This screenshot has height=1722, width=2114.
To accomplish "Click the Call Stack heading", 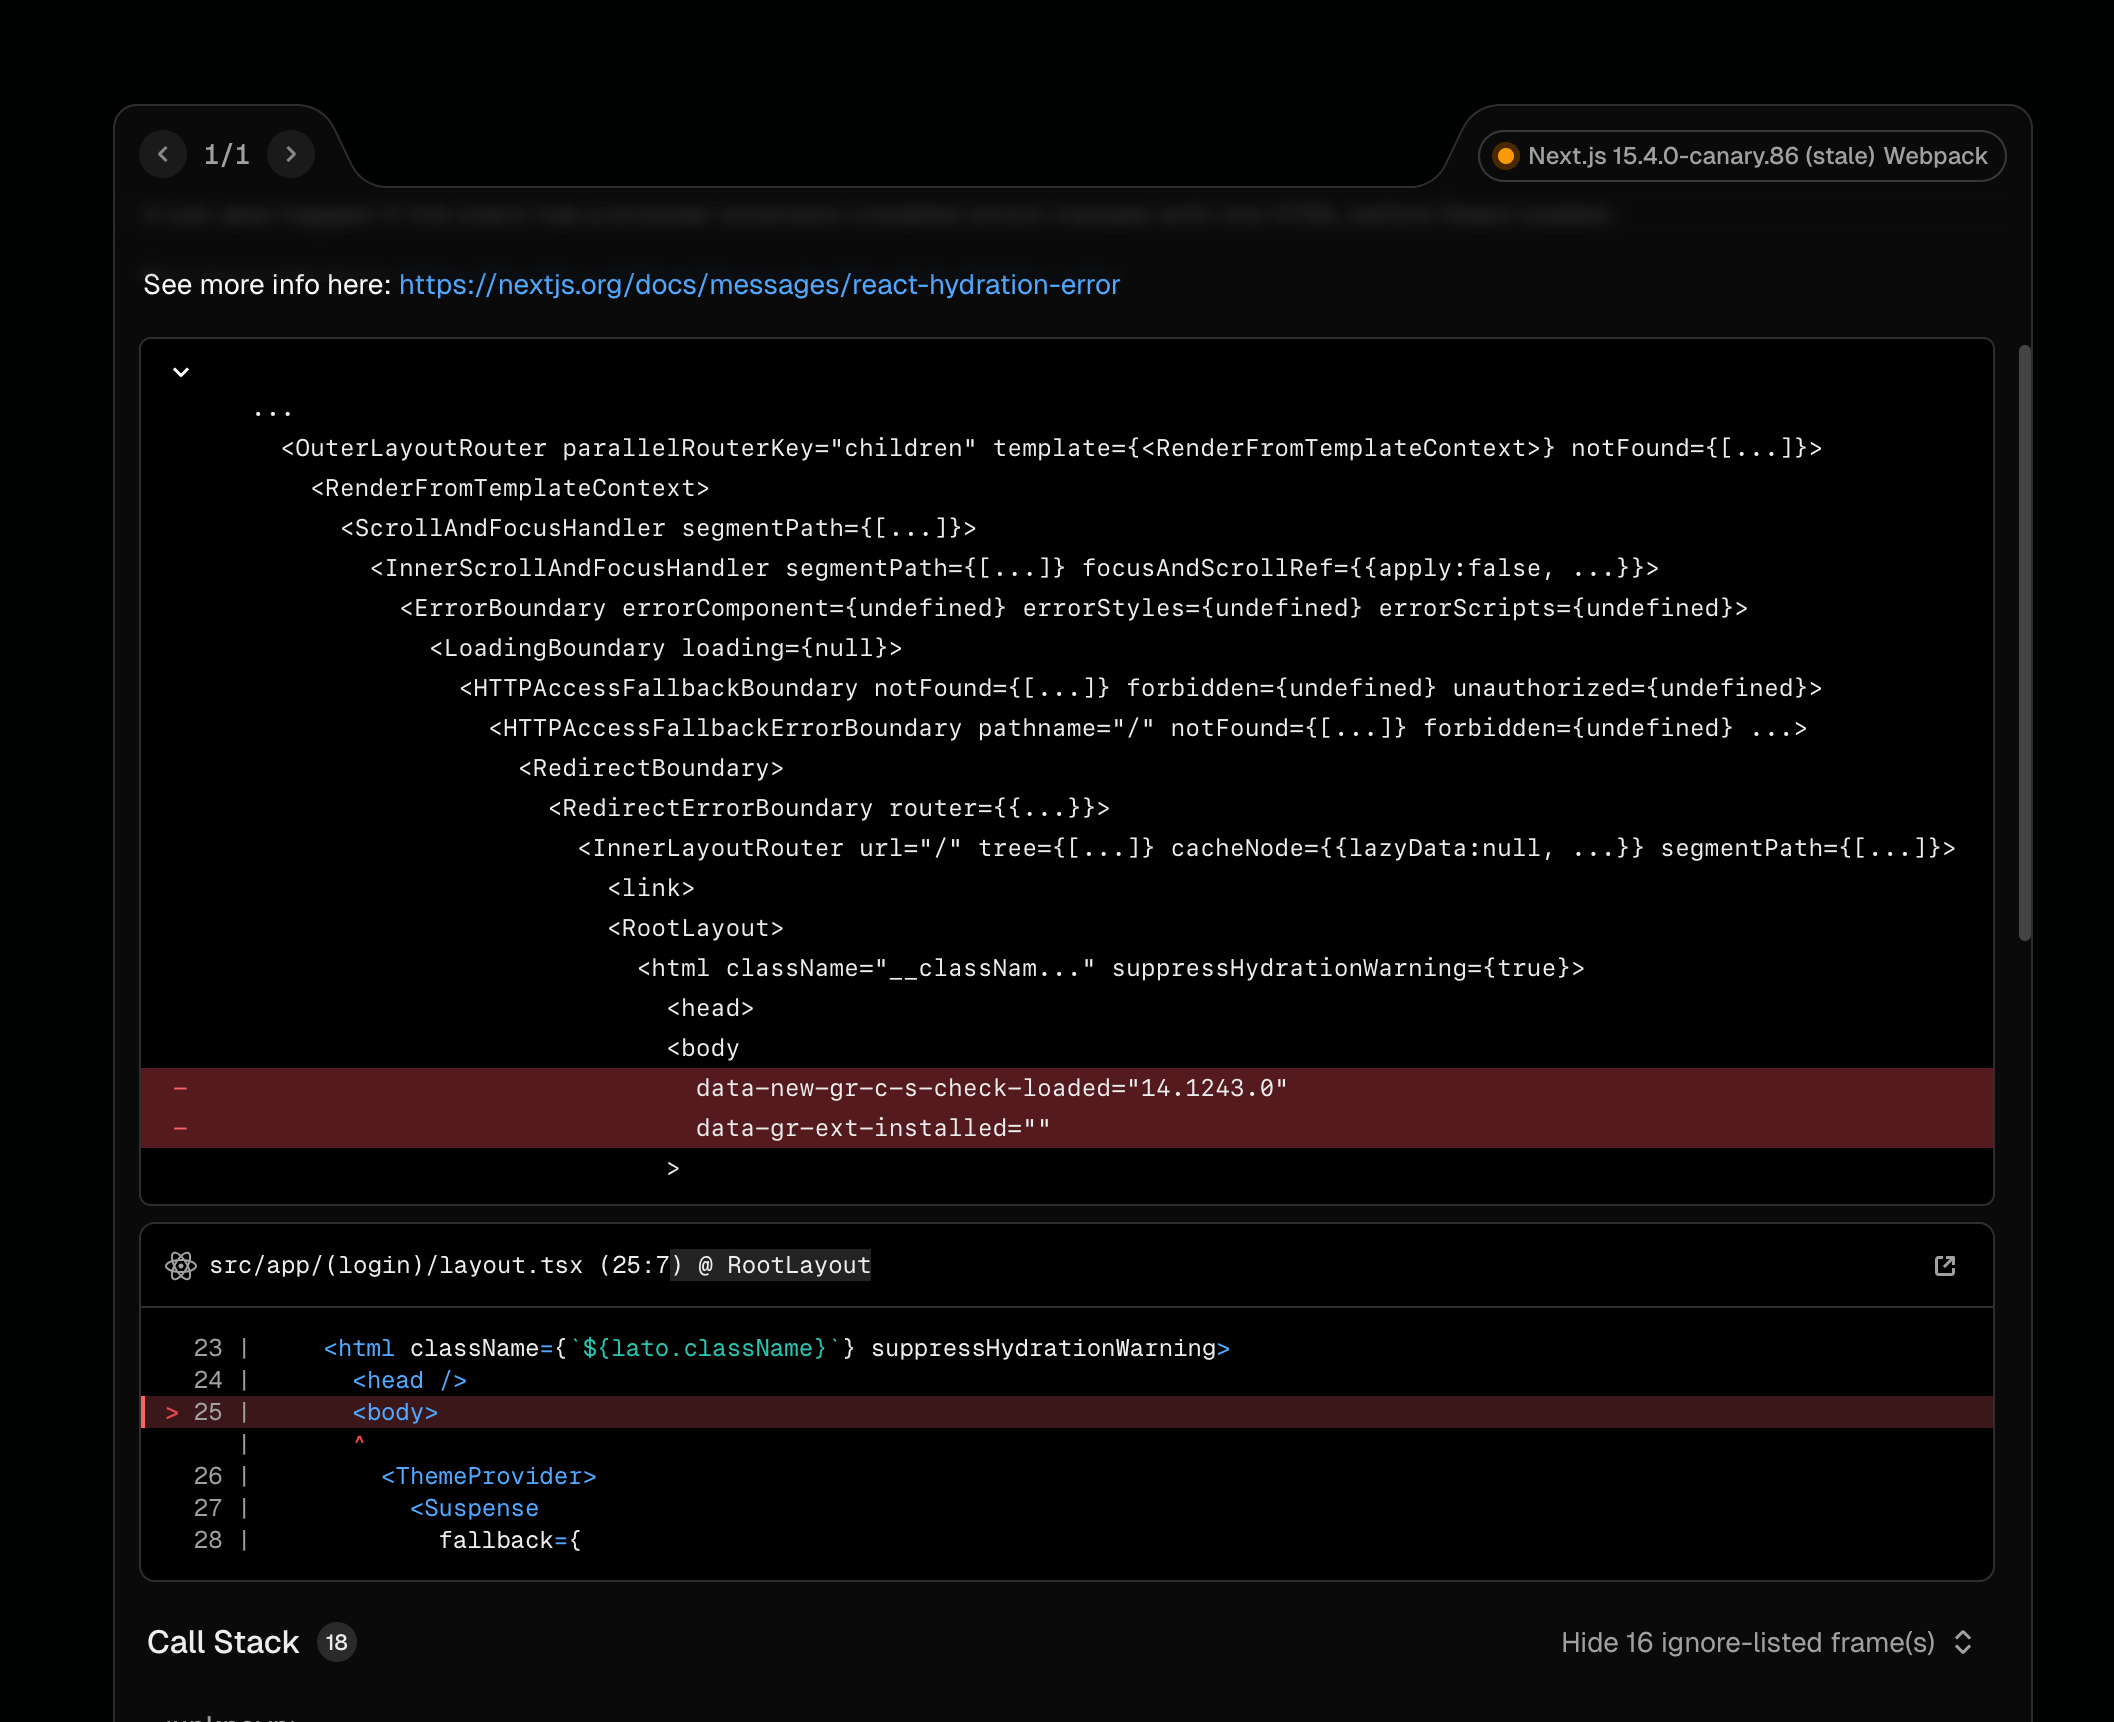I will pyautogui.click(x=223, y=1642).
